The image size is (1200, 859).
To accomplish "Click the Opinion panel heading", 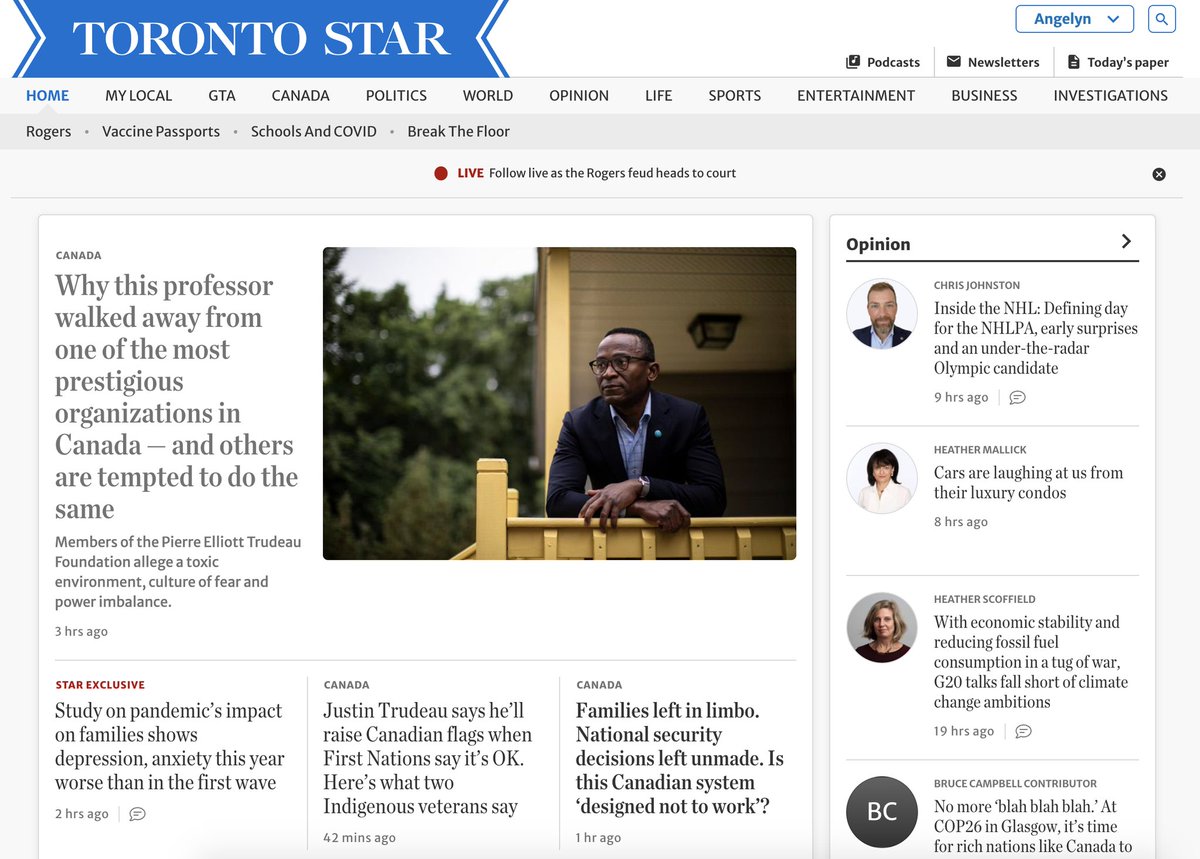I will [x=878, y=244].
